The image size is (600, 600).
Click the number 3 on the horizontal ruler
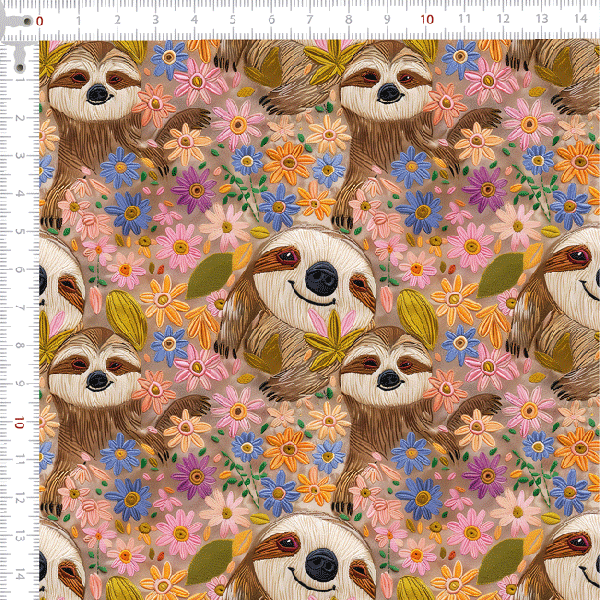[155, 20]
